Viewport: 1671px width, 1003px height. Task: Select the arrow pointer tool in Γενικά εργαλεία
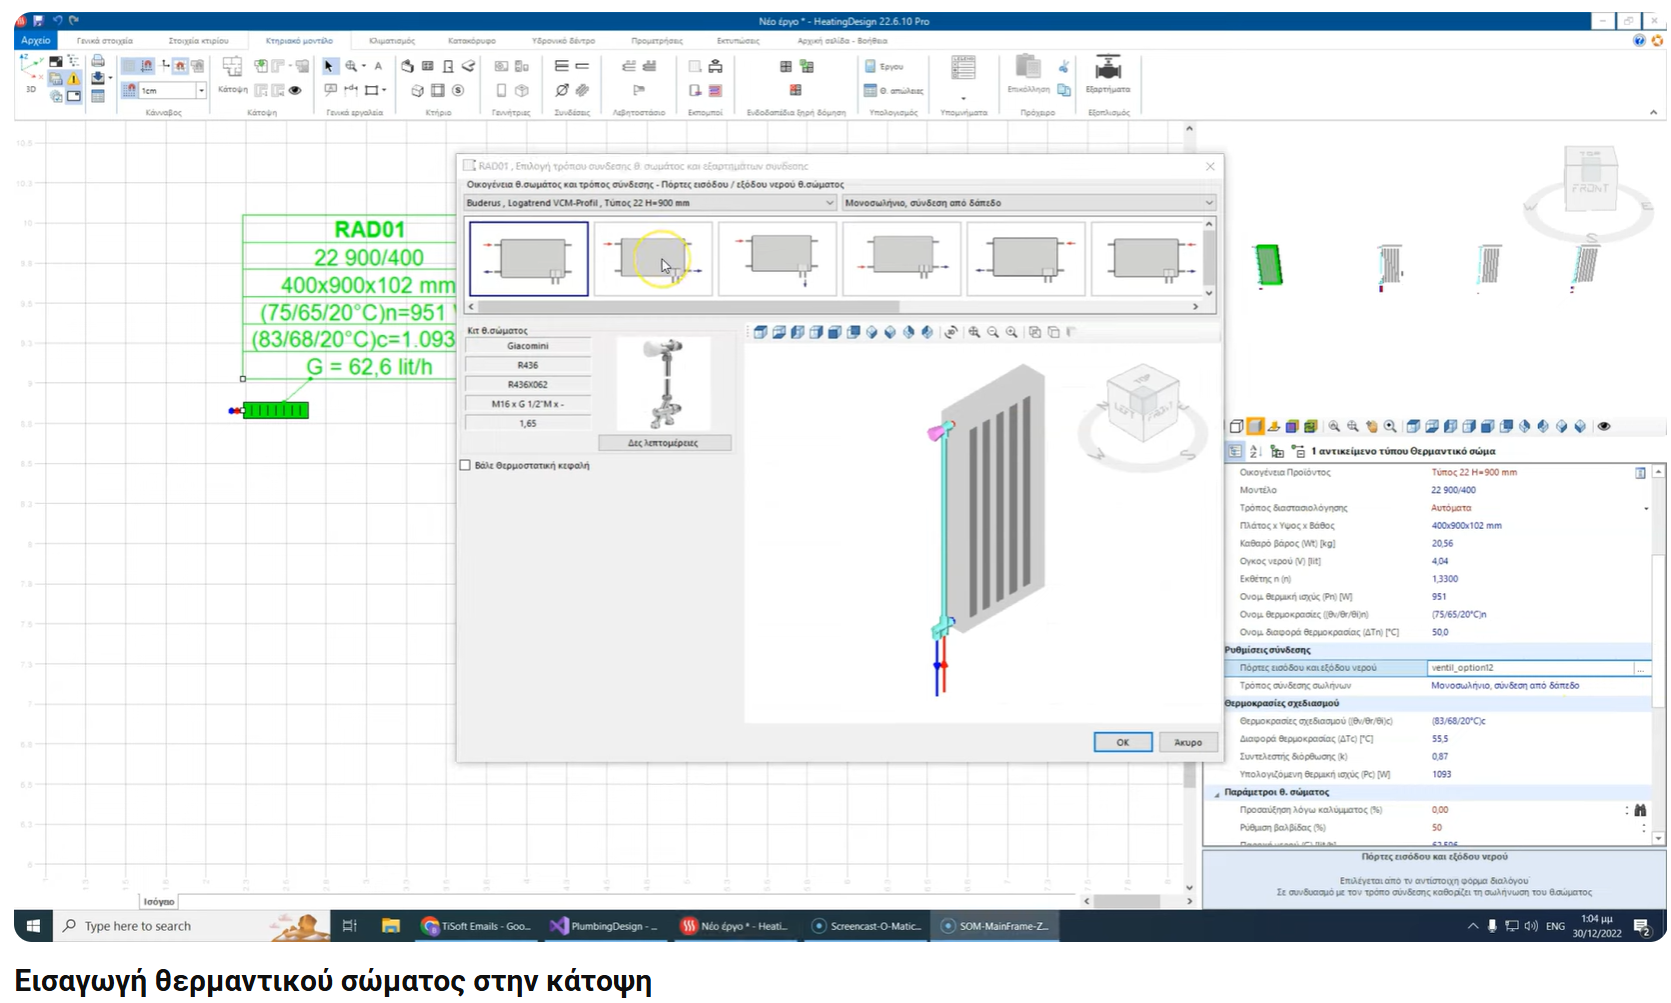pyautogui.click(x=329, y=66)
